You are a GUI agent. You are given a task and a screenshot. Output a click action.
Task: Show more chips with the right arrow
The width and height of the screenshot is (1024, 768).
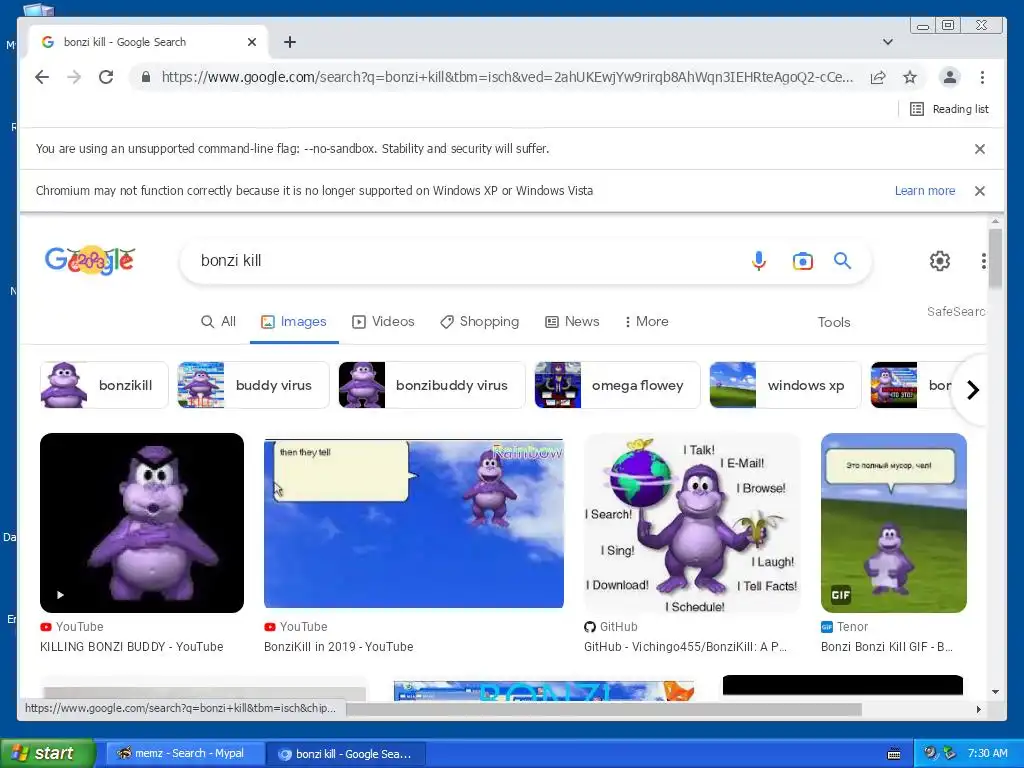click(x=972, y=390)
